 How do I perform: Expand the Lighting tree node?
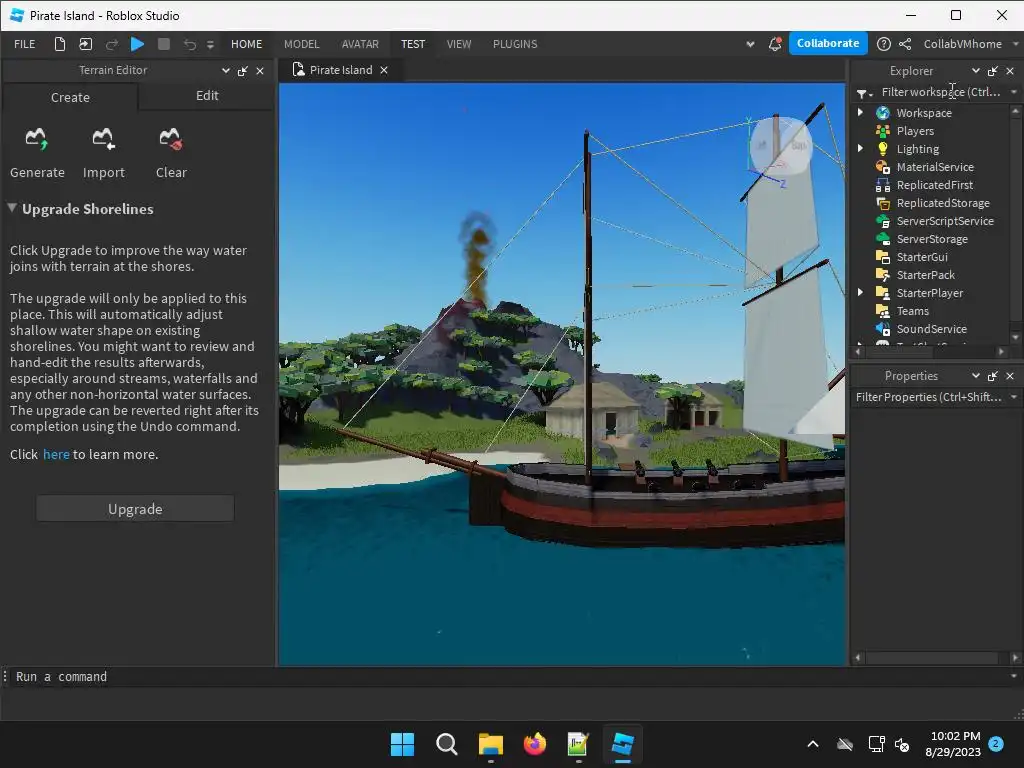pyautogui.click(x=860, y=148)
